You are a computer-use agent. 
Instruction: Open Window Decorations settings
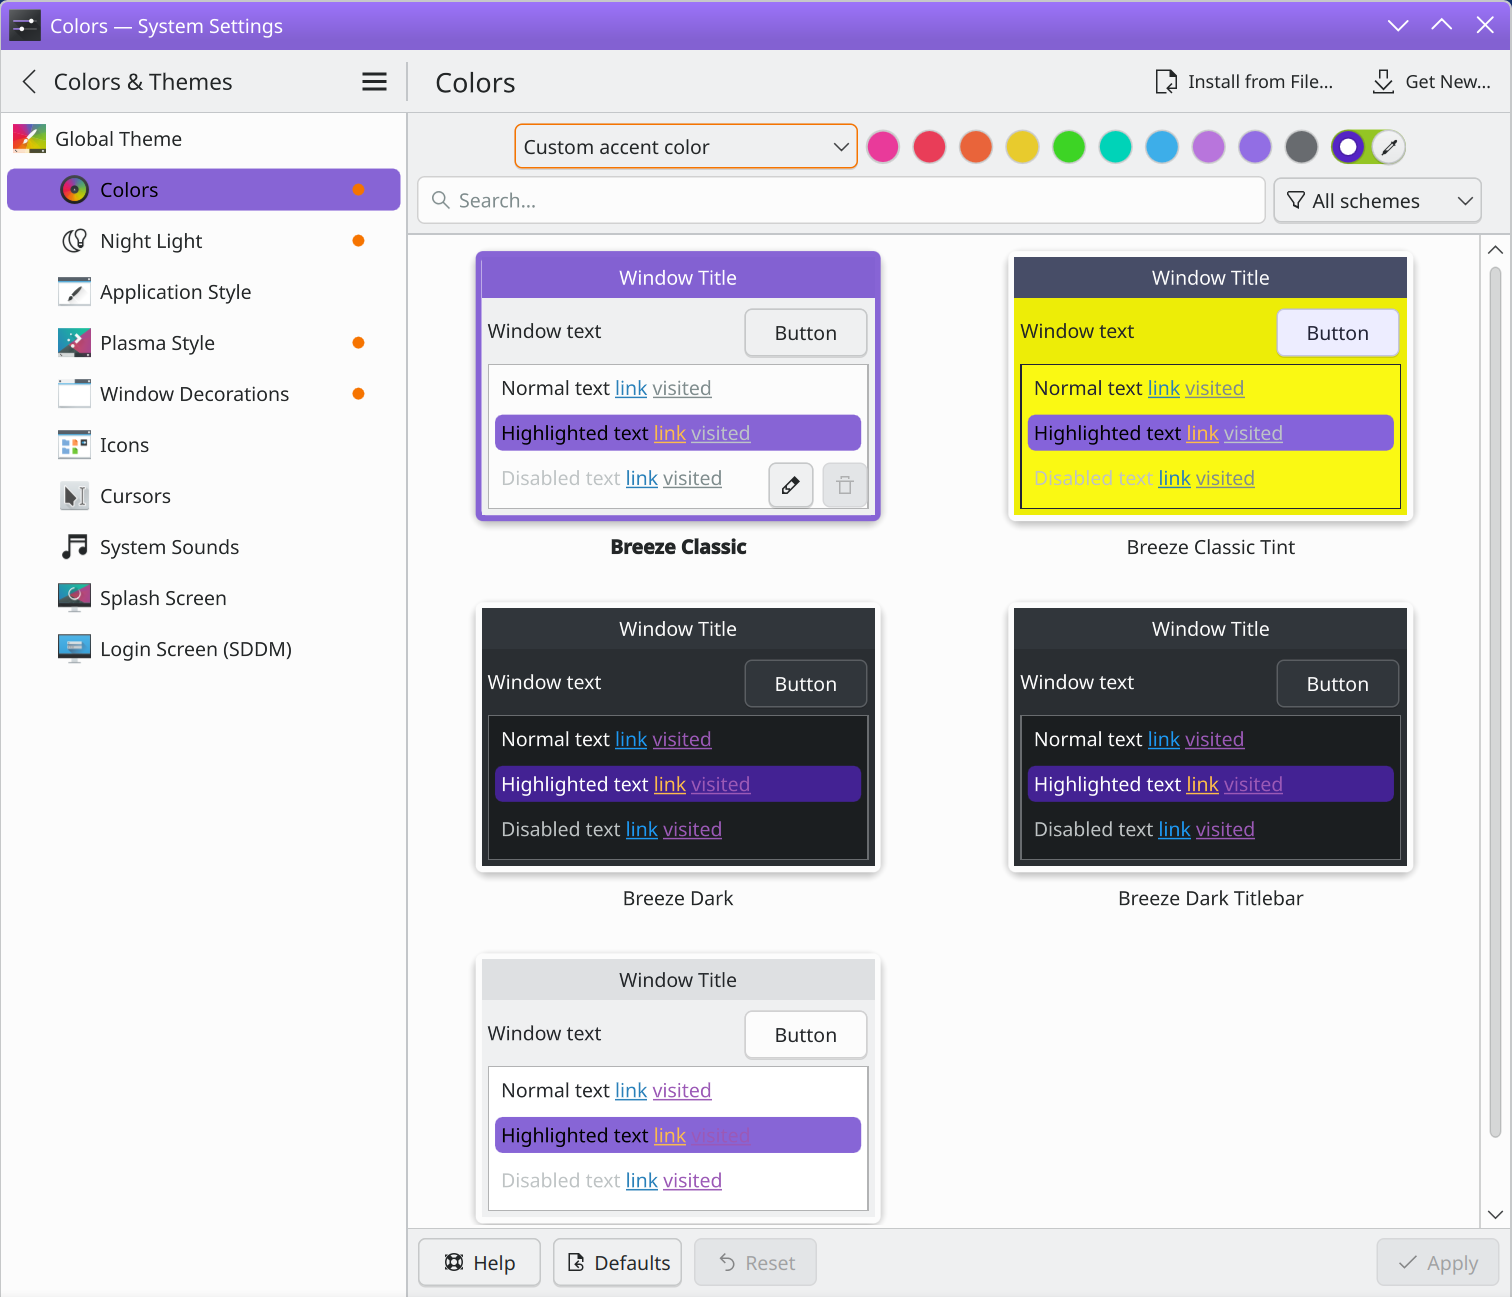[x=203, y=394]
